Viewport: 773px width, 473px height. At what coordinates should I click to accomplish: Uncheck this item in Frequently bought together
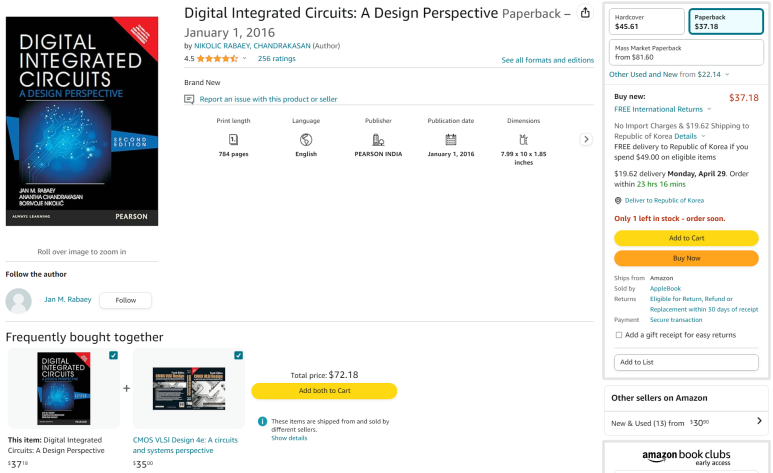tap(113, 355)
